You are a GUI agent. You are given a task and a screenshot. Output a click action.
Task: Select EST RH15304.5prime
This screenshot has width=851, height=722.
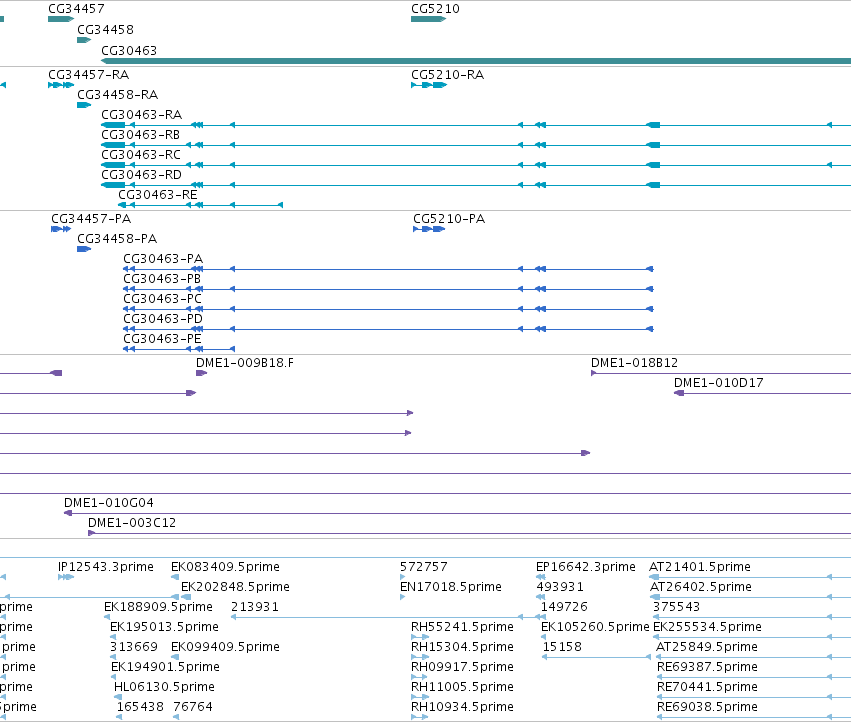pos(462,647)
